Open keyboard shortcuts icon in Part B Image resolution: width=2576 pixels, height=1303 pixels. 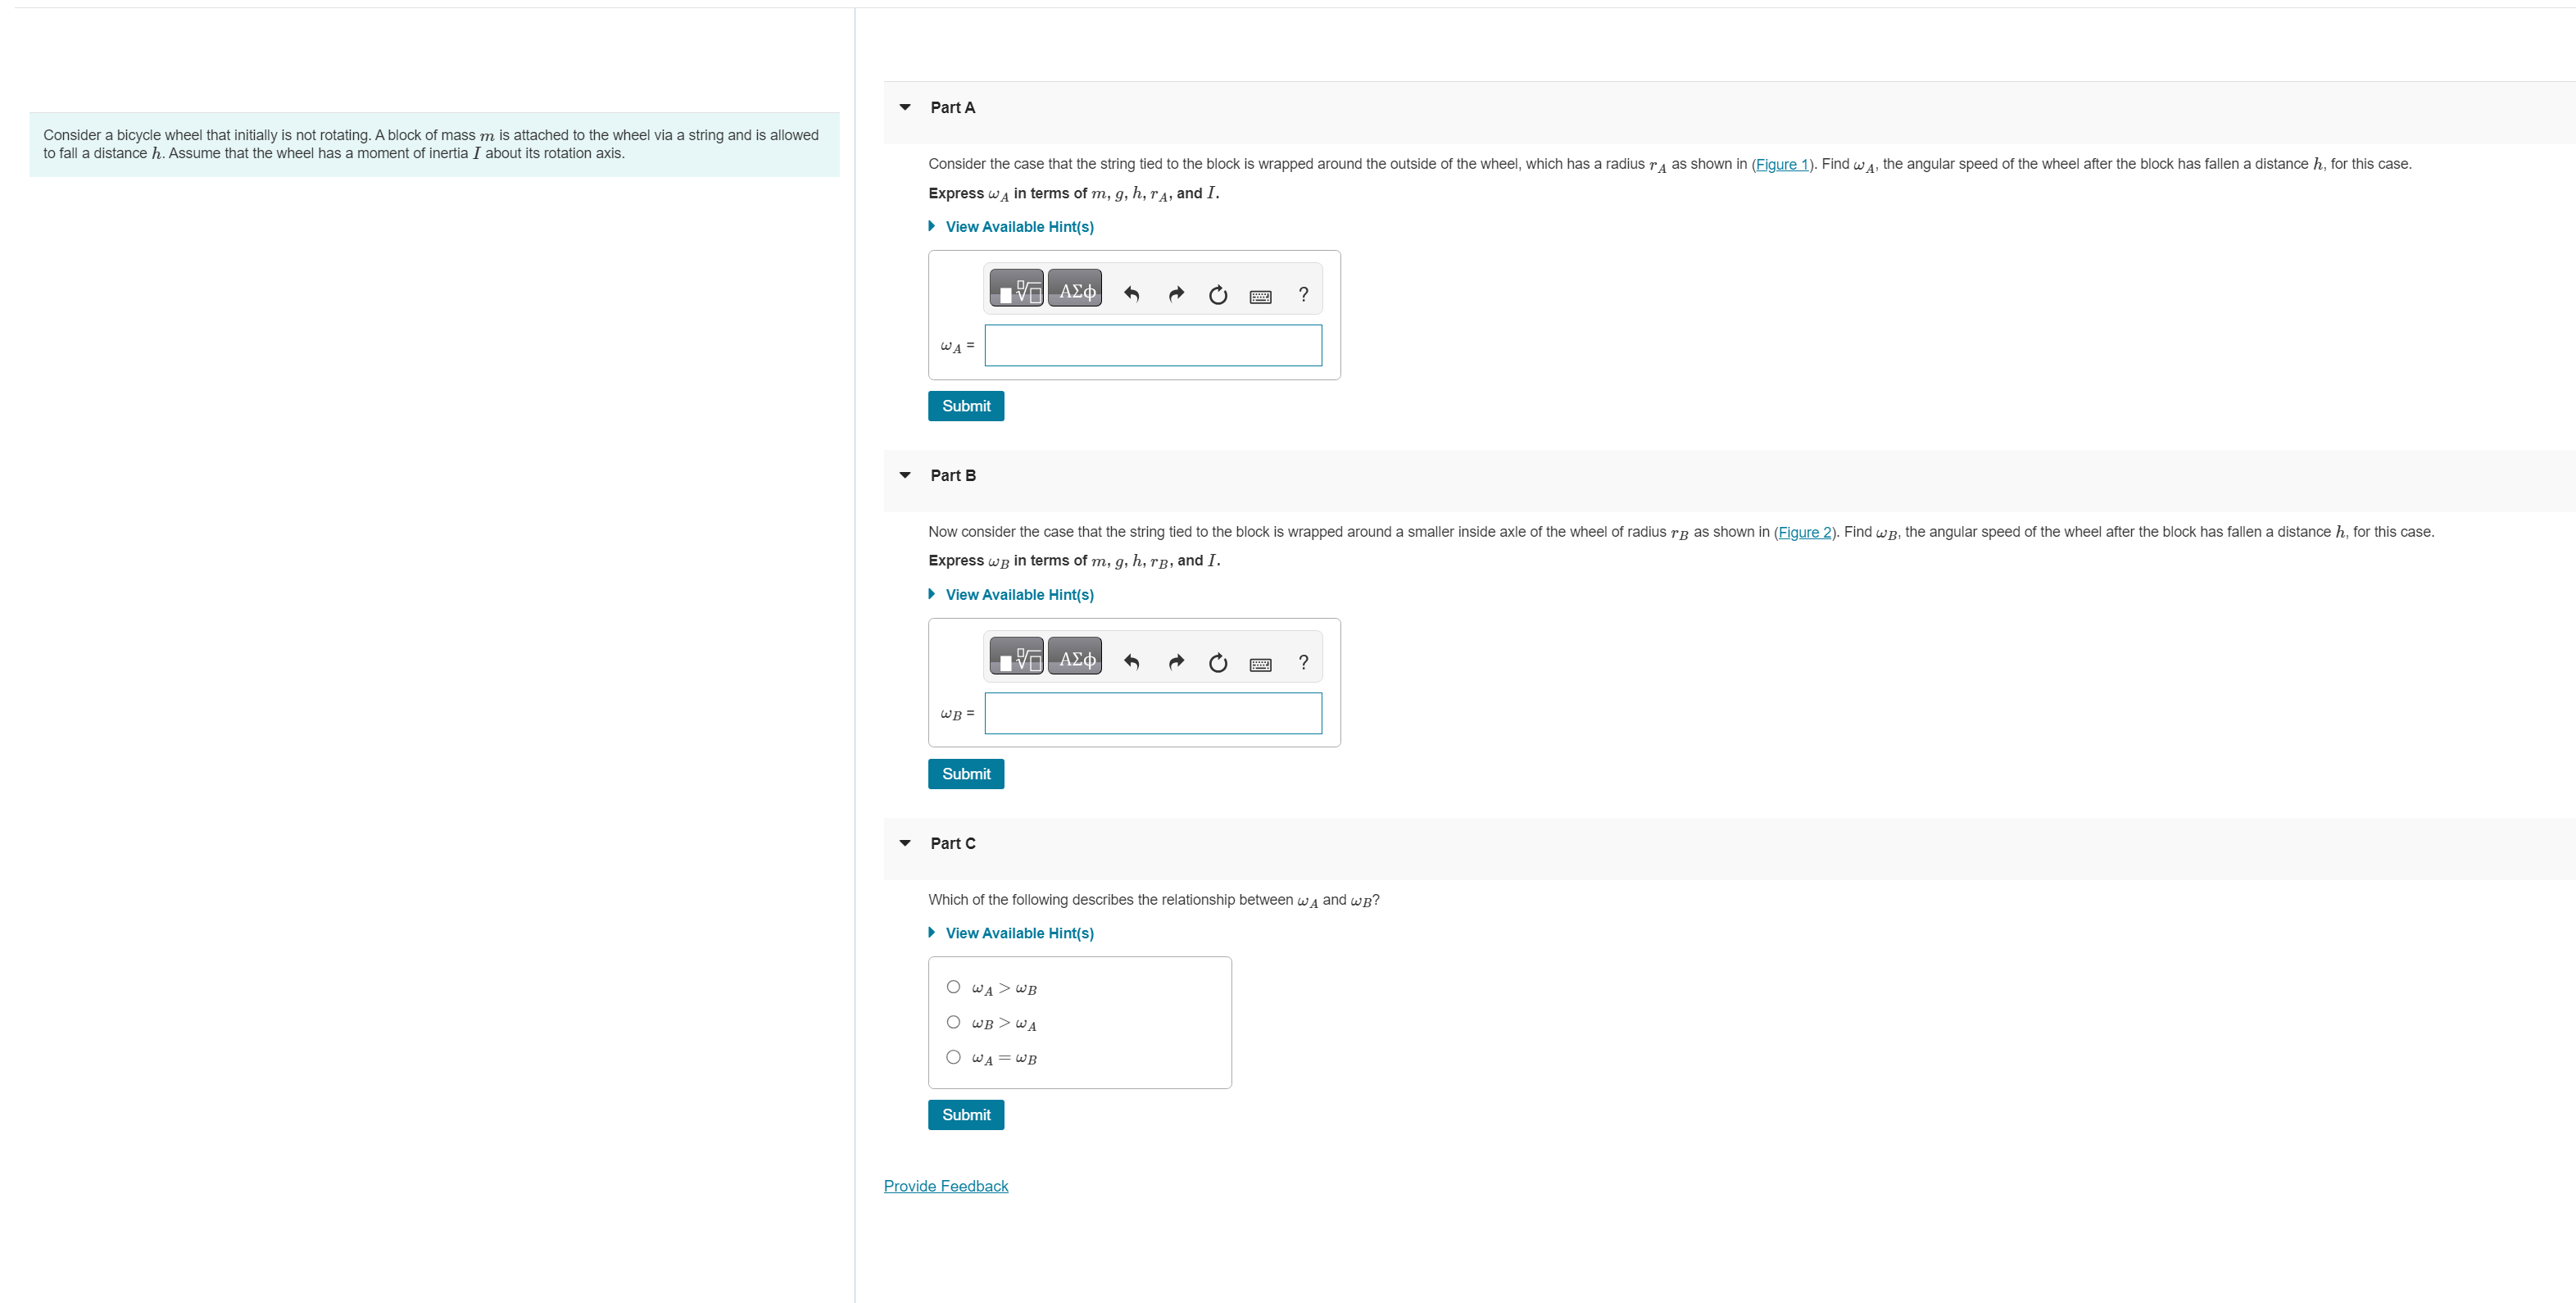click(x=1260, y=663)
